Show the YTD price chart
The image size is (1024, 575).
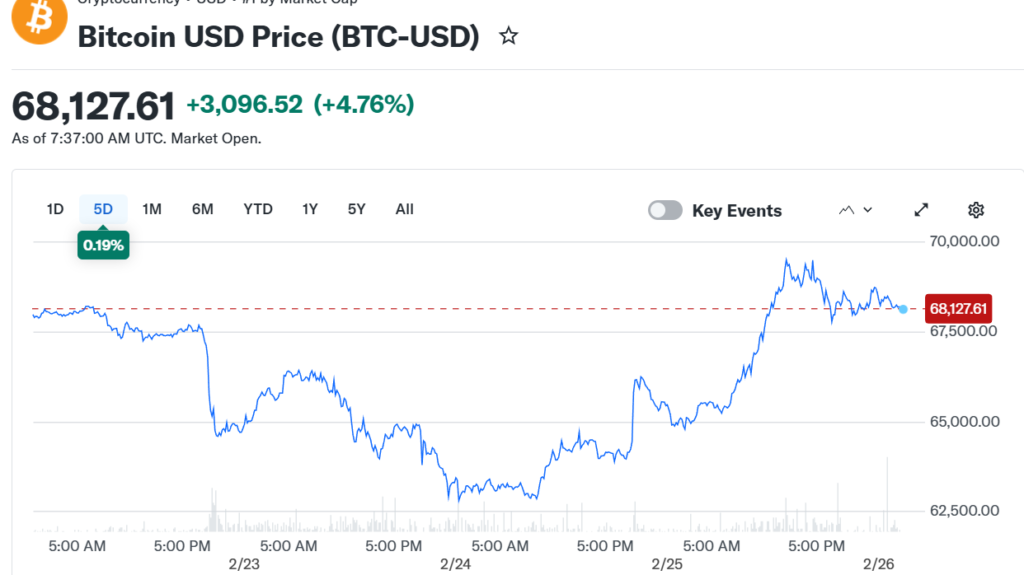point(258,209)
